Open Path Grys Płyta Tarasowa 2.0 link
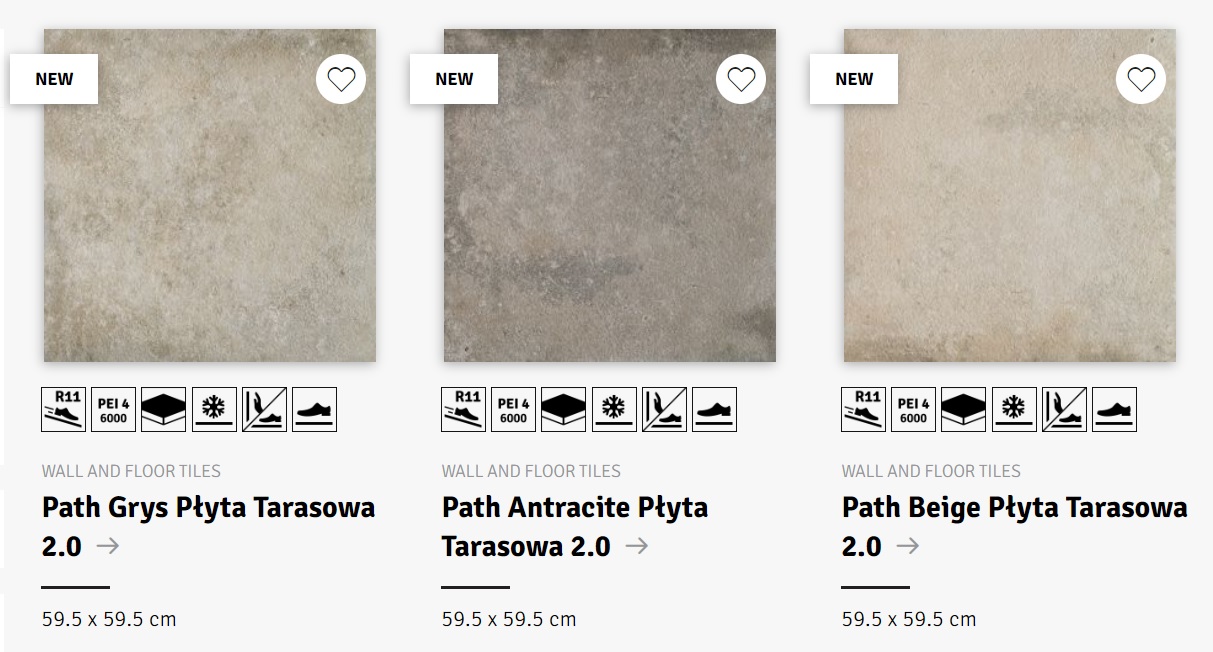Screen dimensions: 1213x652 coord(208,508)
